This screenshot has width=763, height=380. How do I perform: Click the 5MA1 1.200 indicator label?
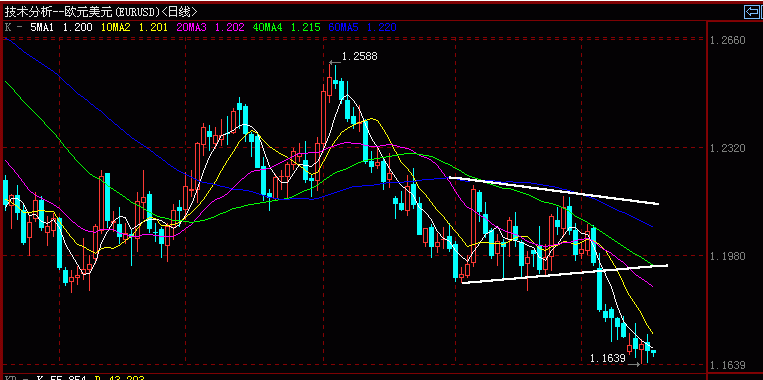(x=61, y=28)
